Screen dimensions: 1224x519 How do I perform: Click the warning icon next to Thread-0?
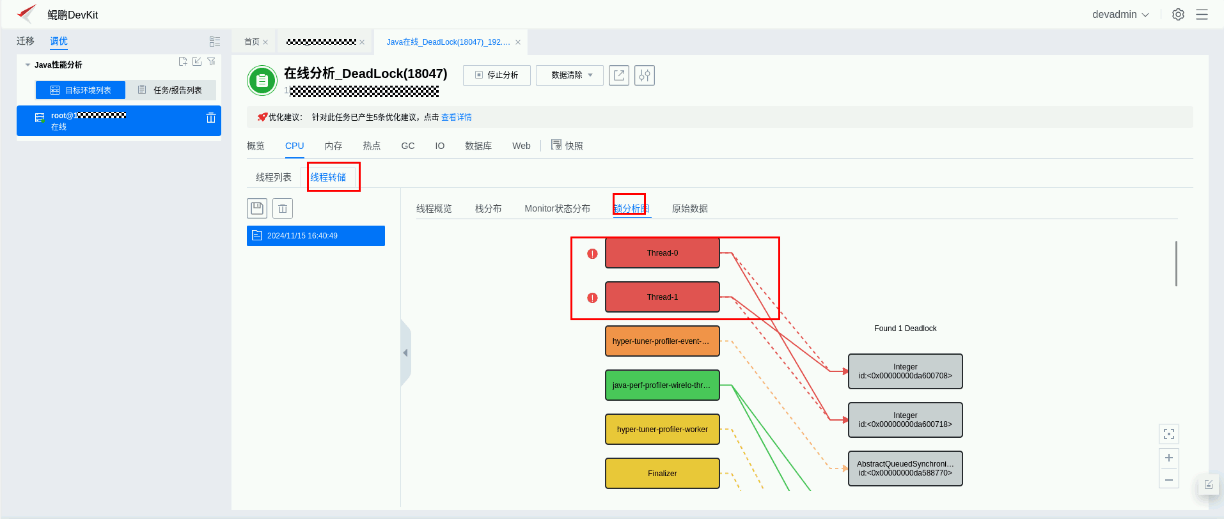(592, 254)
